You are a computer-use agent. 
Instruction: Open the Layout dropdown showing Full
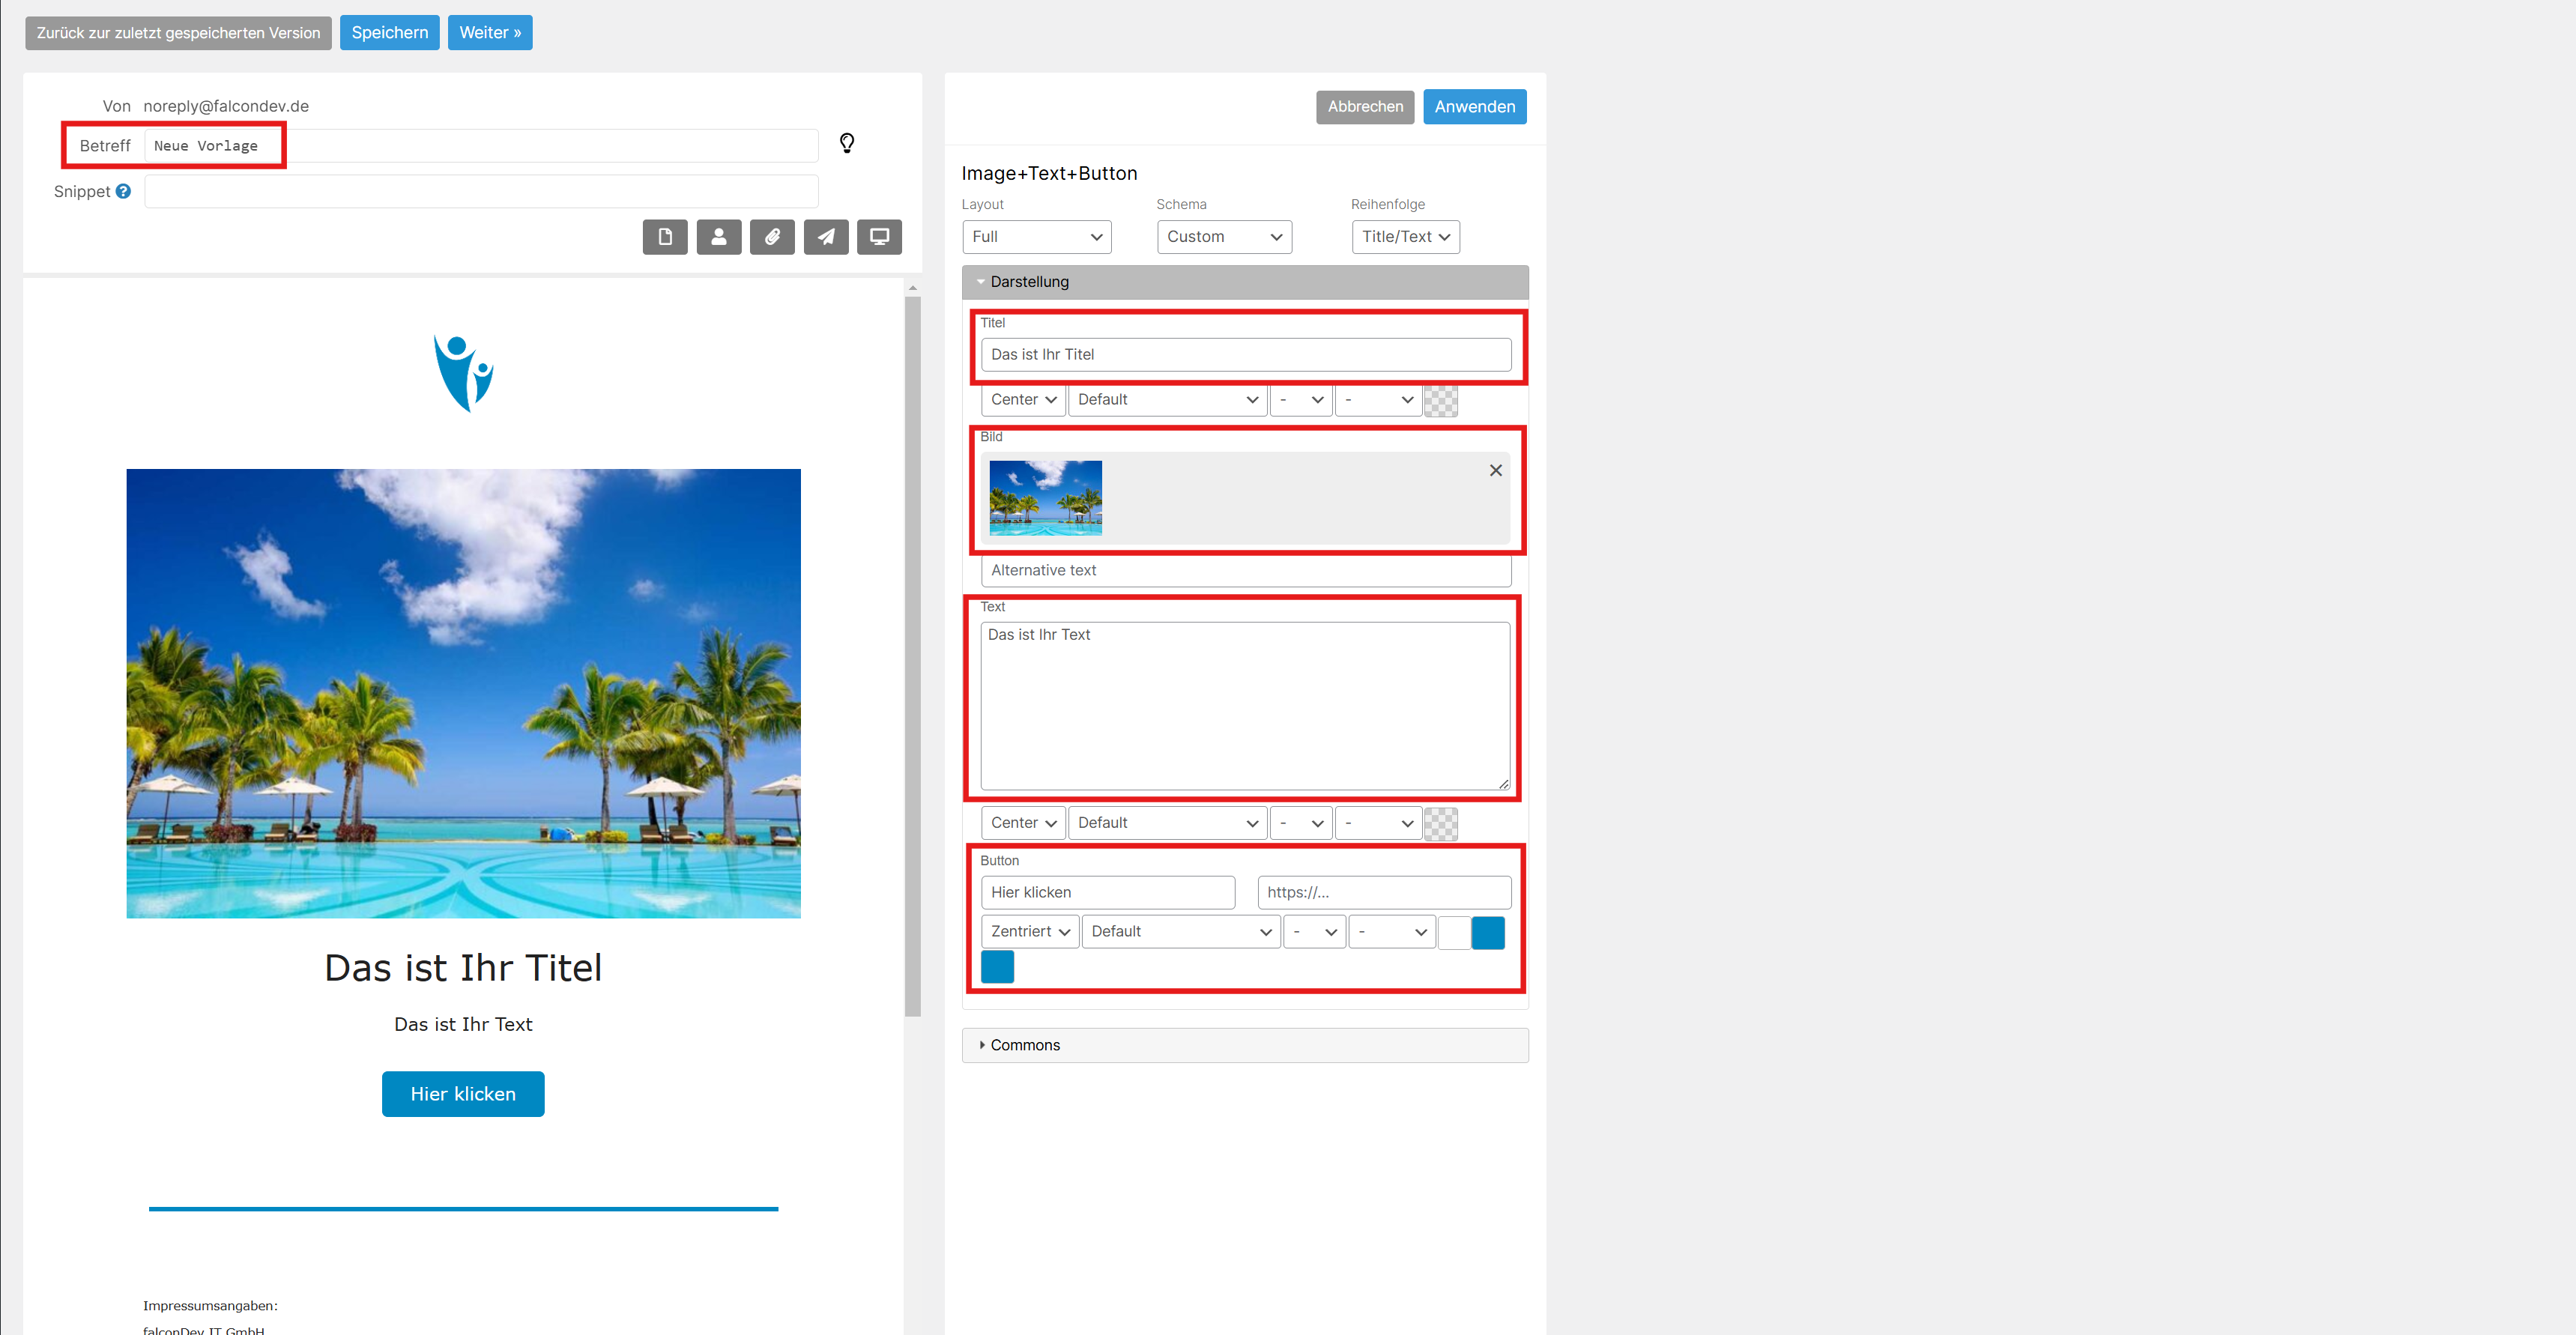[x=1036, y=237]
